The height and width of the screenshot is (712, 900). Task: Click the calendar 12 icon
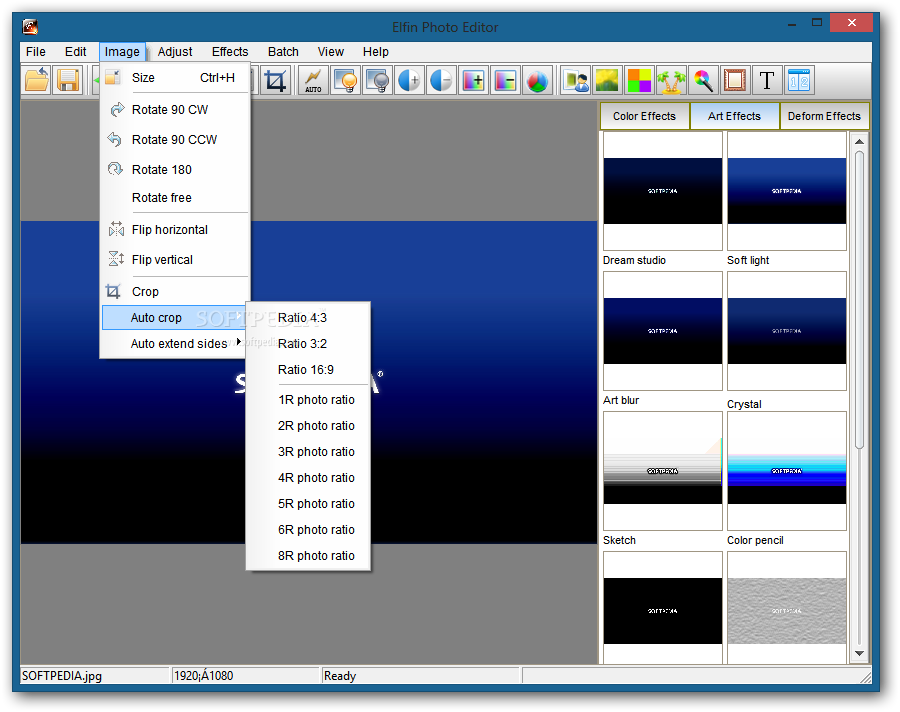799,80
